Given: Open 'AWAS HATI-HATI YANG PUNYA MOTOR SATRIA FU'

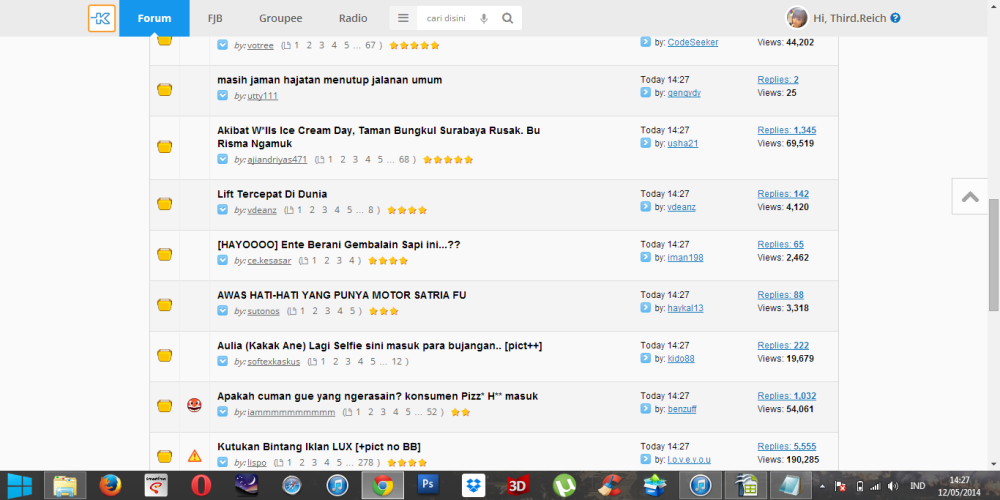Looking at the screenshot, I should point(342,295).
